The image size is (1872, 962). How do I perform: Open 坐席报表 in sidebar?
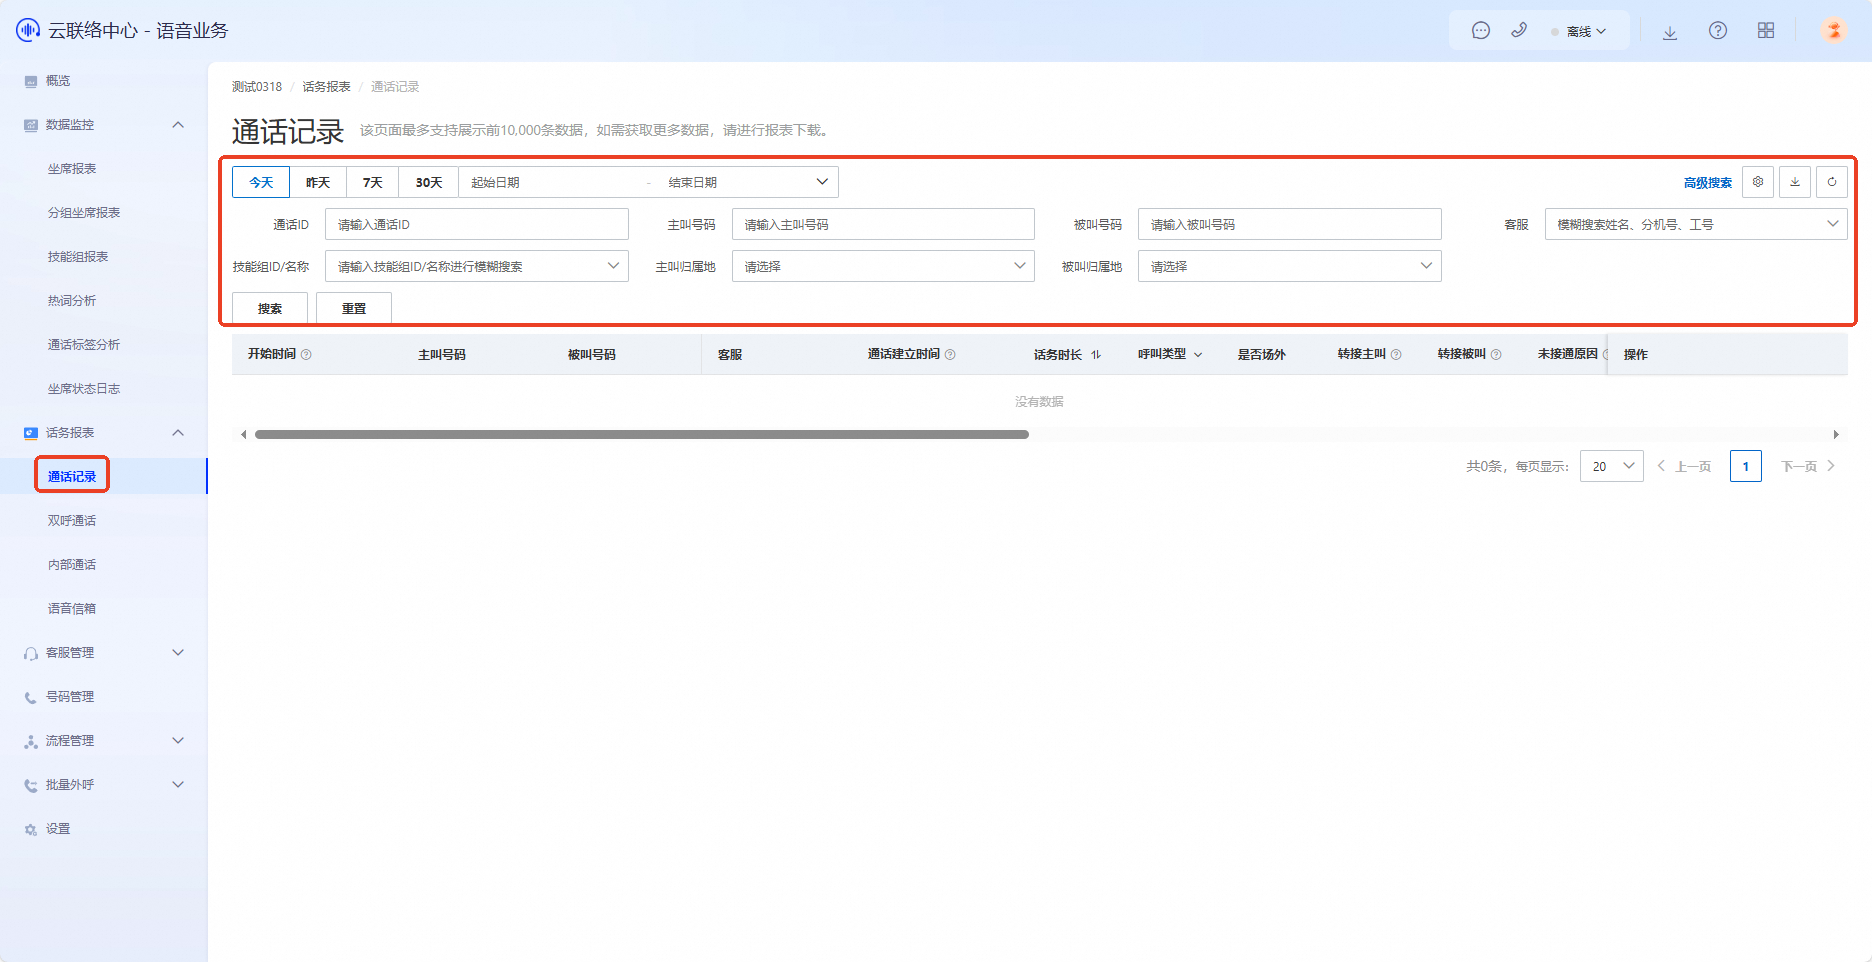tap(72, 169)
